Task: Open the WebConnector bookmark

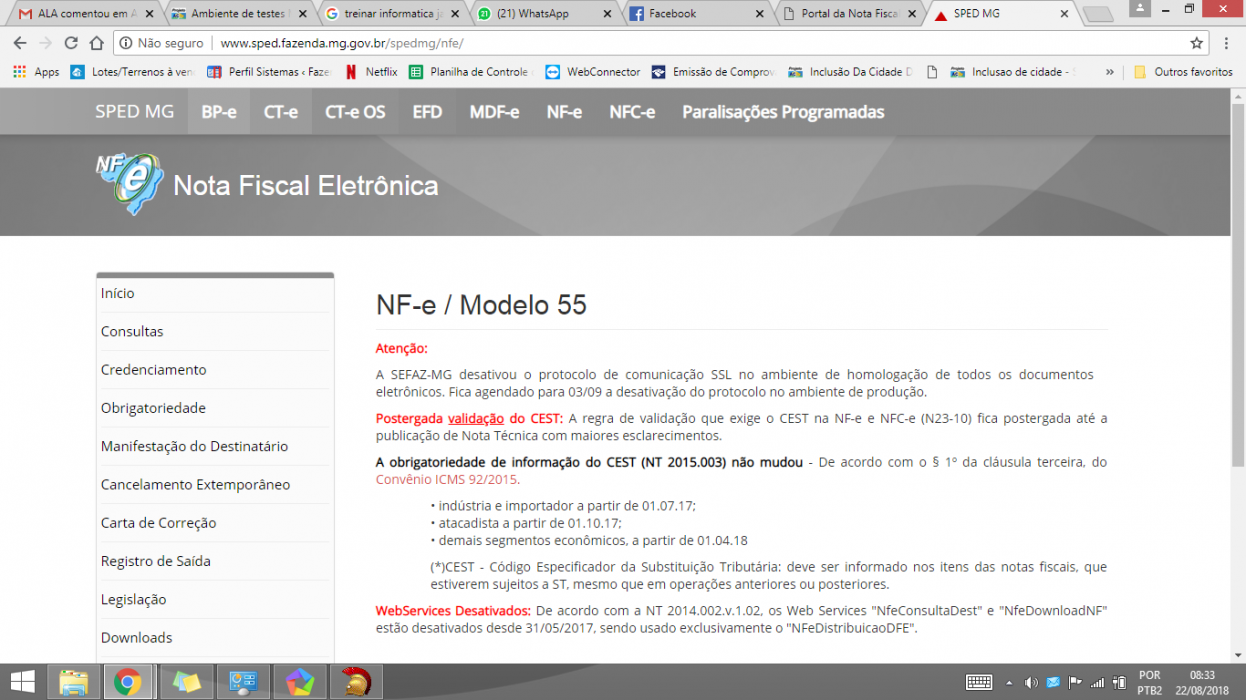Action: pyautogui.click(x=593, y=72)
